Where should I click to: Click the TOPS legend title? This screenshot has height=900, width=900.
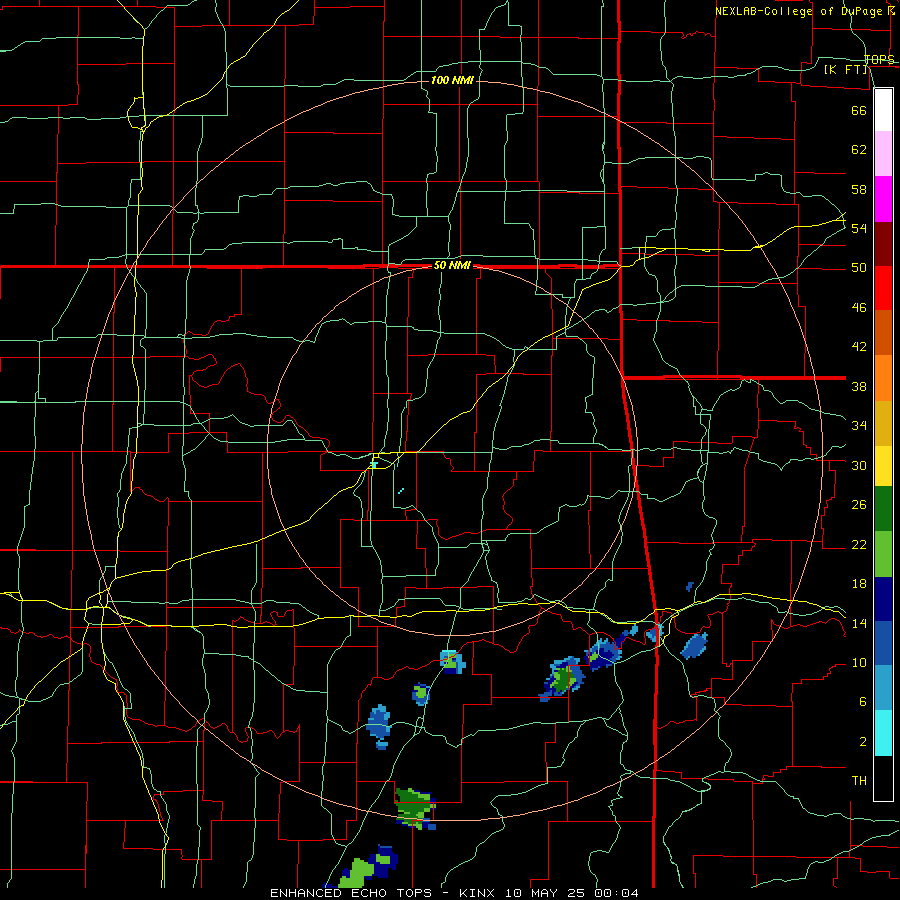pyautogui.click(x=879, y=59)
